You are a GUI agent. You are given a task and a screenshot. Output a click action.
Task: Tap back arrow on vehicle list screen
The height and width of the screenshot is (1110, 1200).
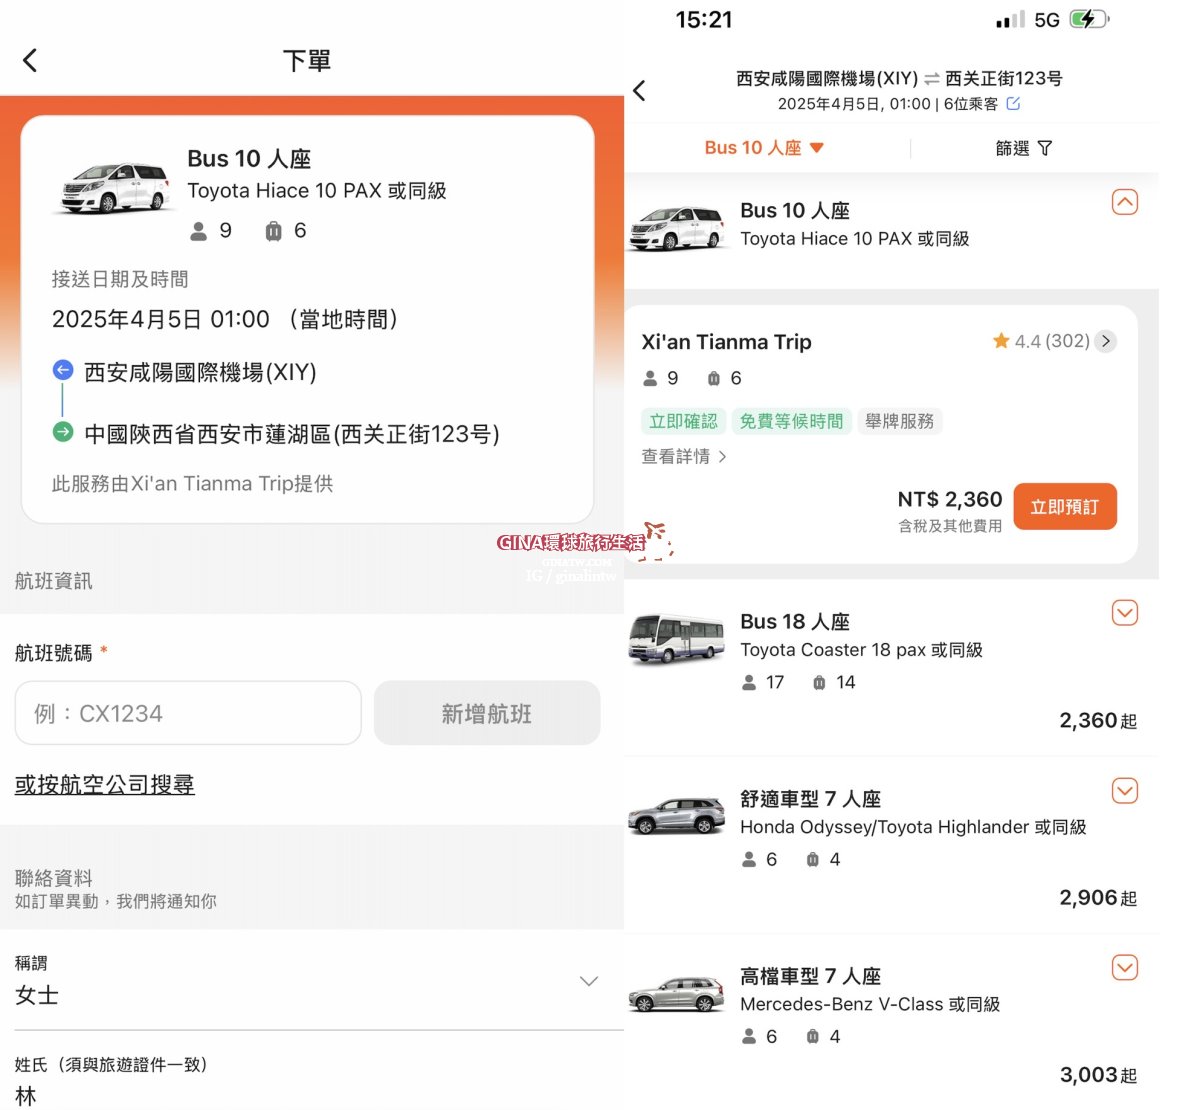[x=640, y=91]
